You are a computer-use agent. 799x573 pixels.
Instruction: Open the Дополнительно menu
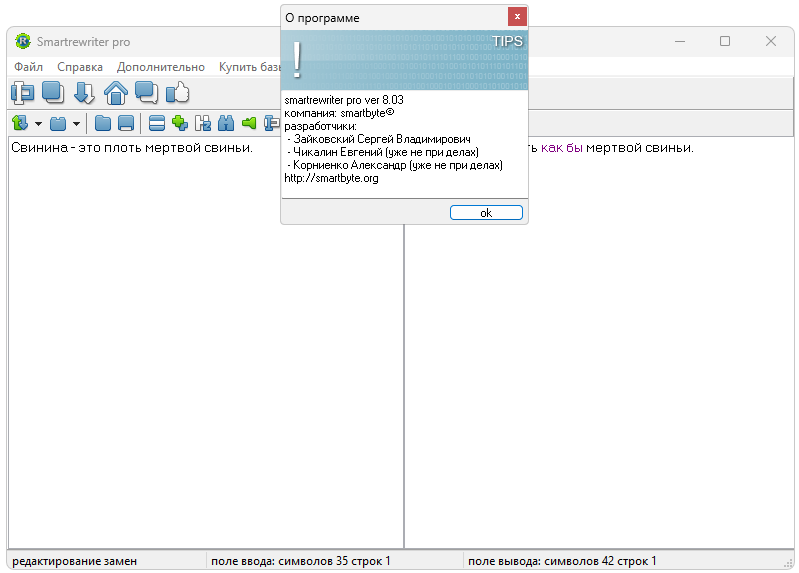click(161, 67)
